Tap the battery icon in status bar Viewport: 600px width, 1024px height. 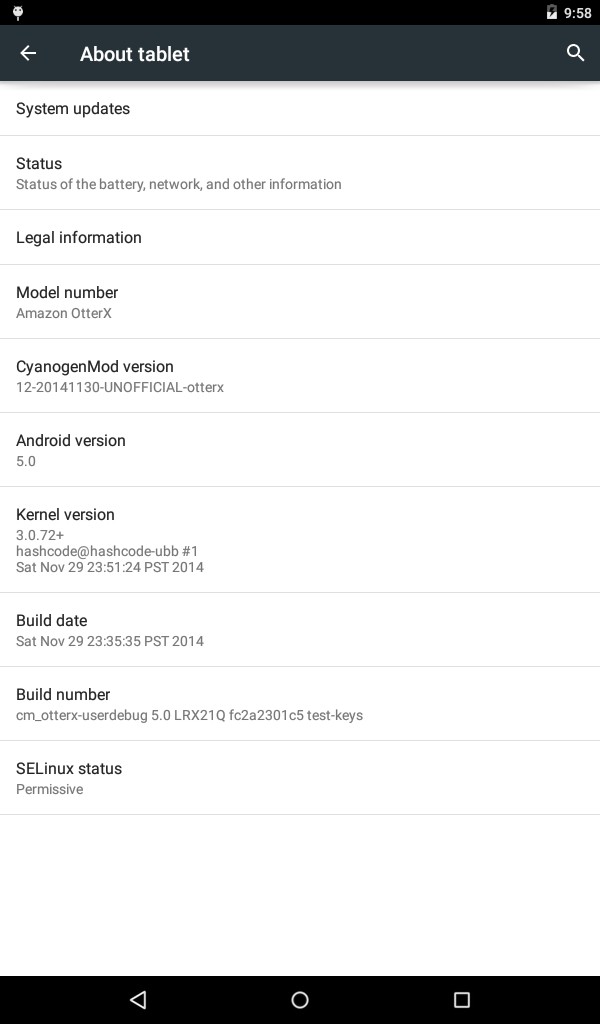click(552, 12)
